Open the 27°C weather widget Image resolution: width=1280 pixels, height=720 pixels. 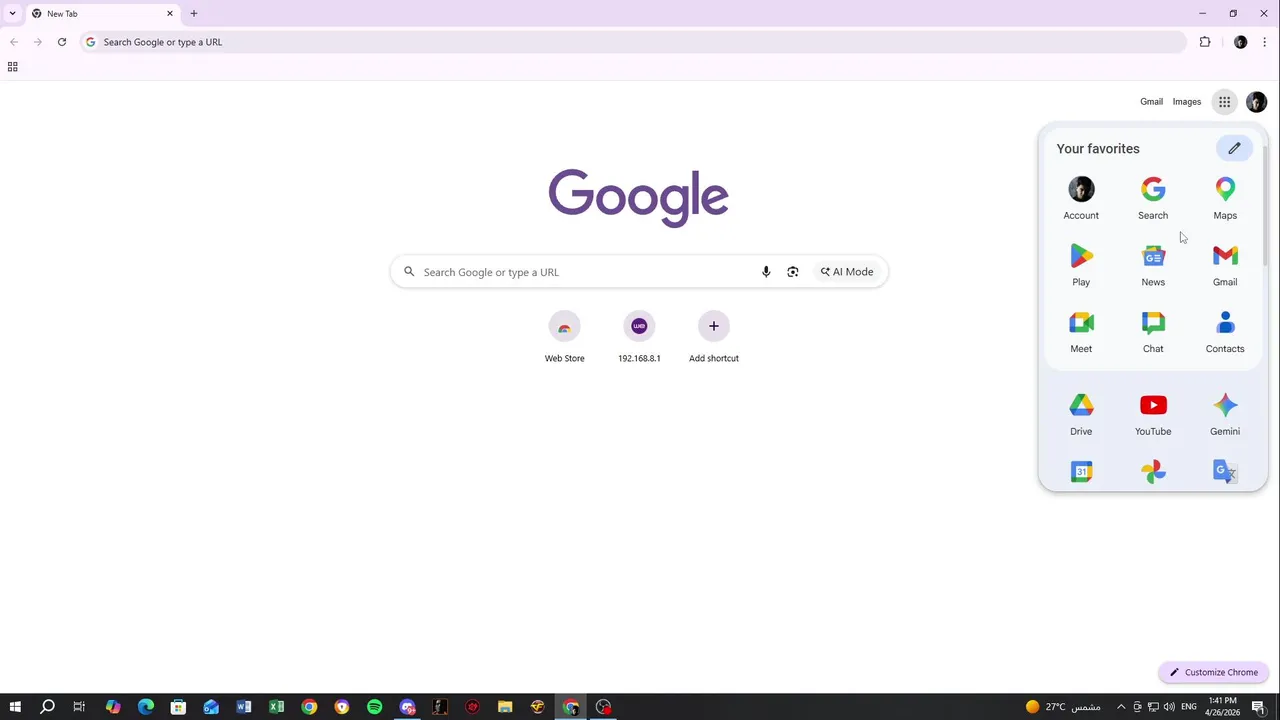point(1063,707)
